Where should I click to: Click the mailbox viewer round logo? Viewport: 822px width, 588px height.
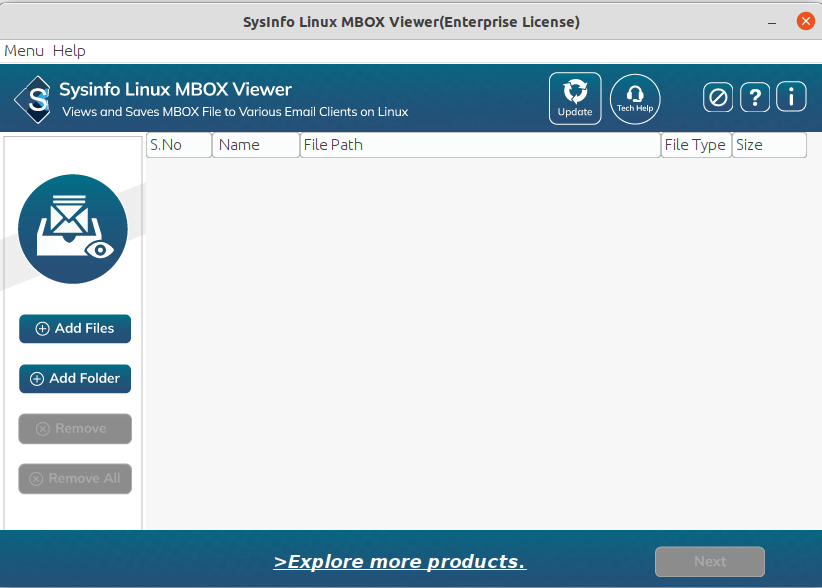point(73,229)
